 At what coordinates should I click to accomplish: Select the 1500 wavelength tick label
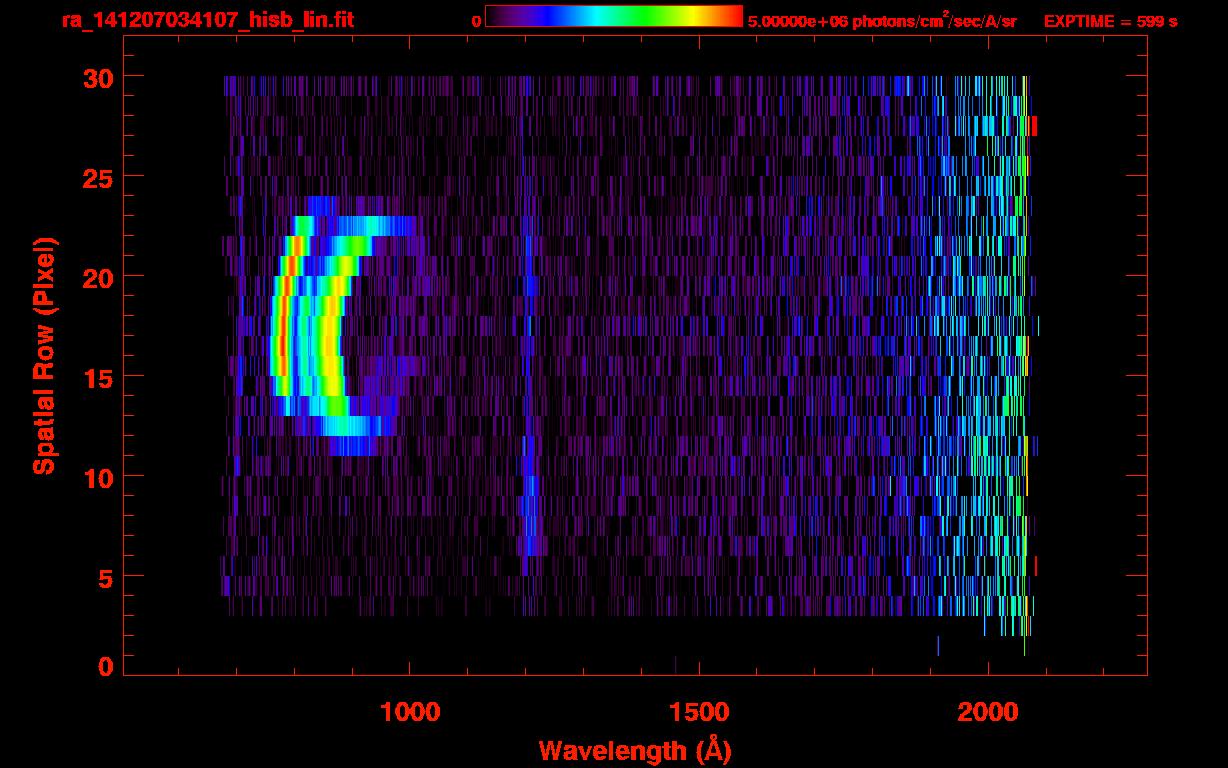[699, 712]
